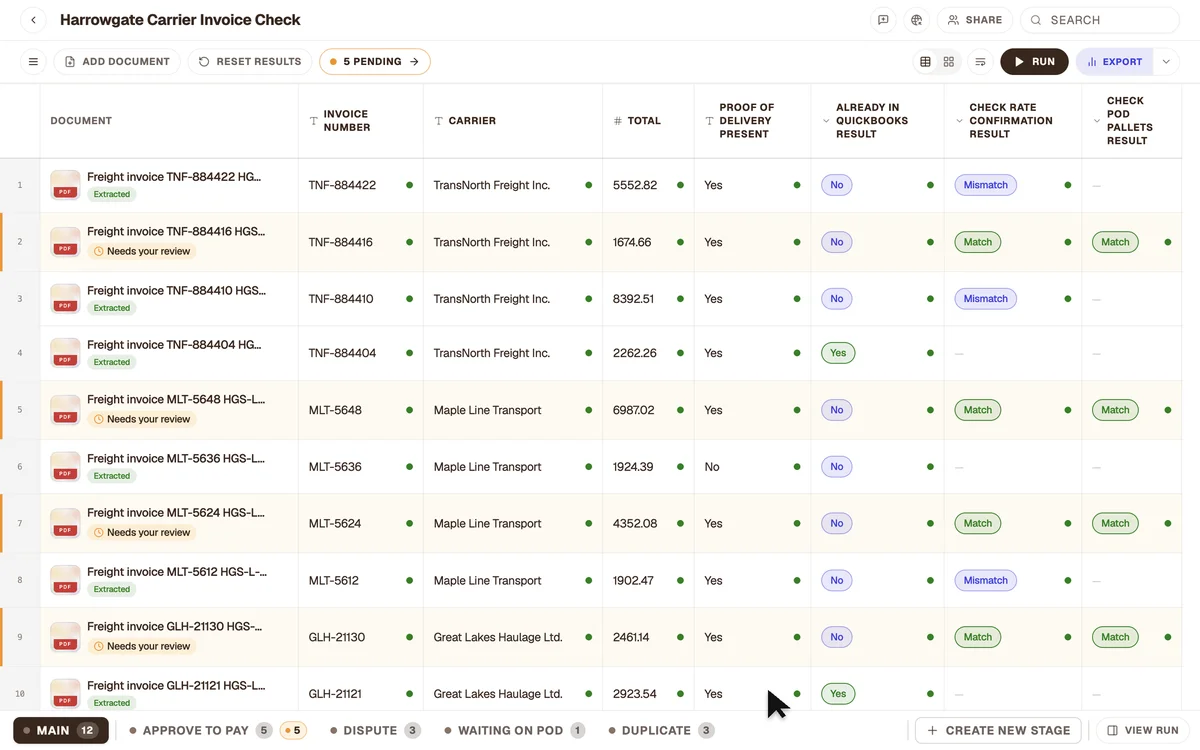Expand the Check Rate Confirmation Result column chevron
1200x750 pixels.
(959, 121)
